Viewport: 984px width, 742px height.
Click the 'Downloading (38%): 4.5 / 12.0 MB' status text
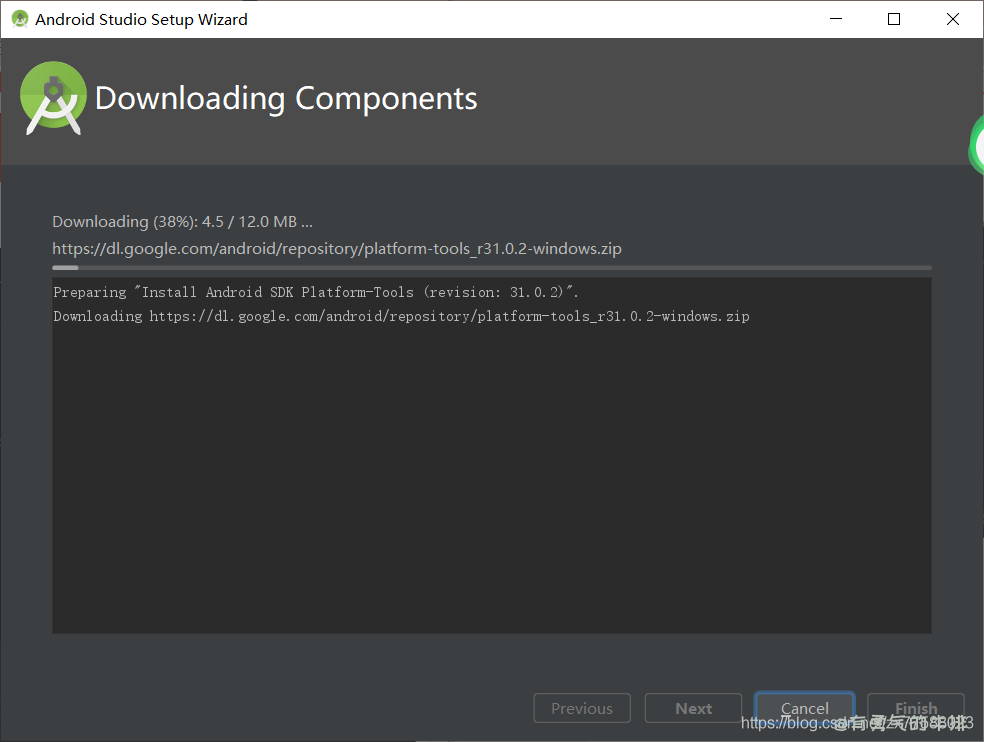(182, 222)
